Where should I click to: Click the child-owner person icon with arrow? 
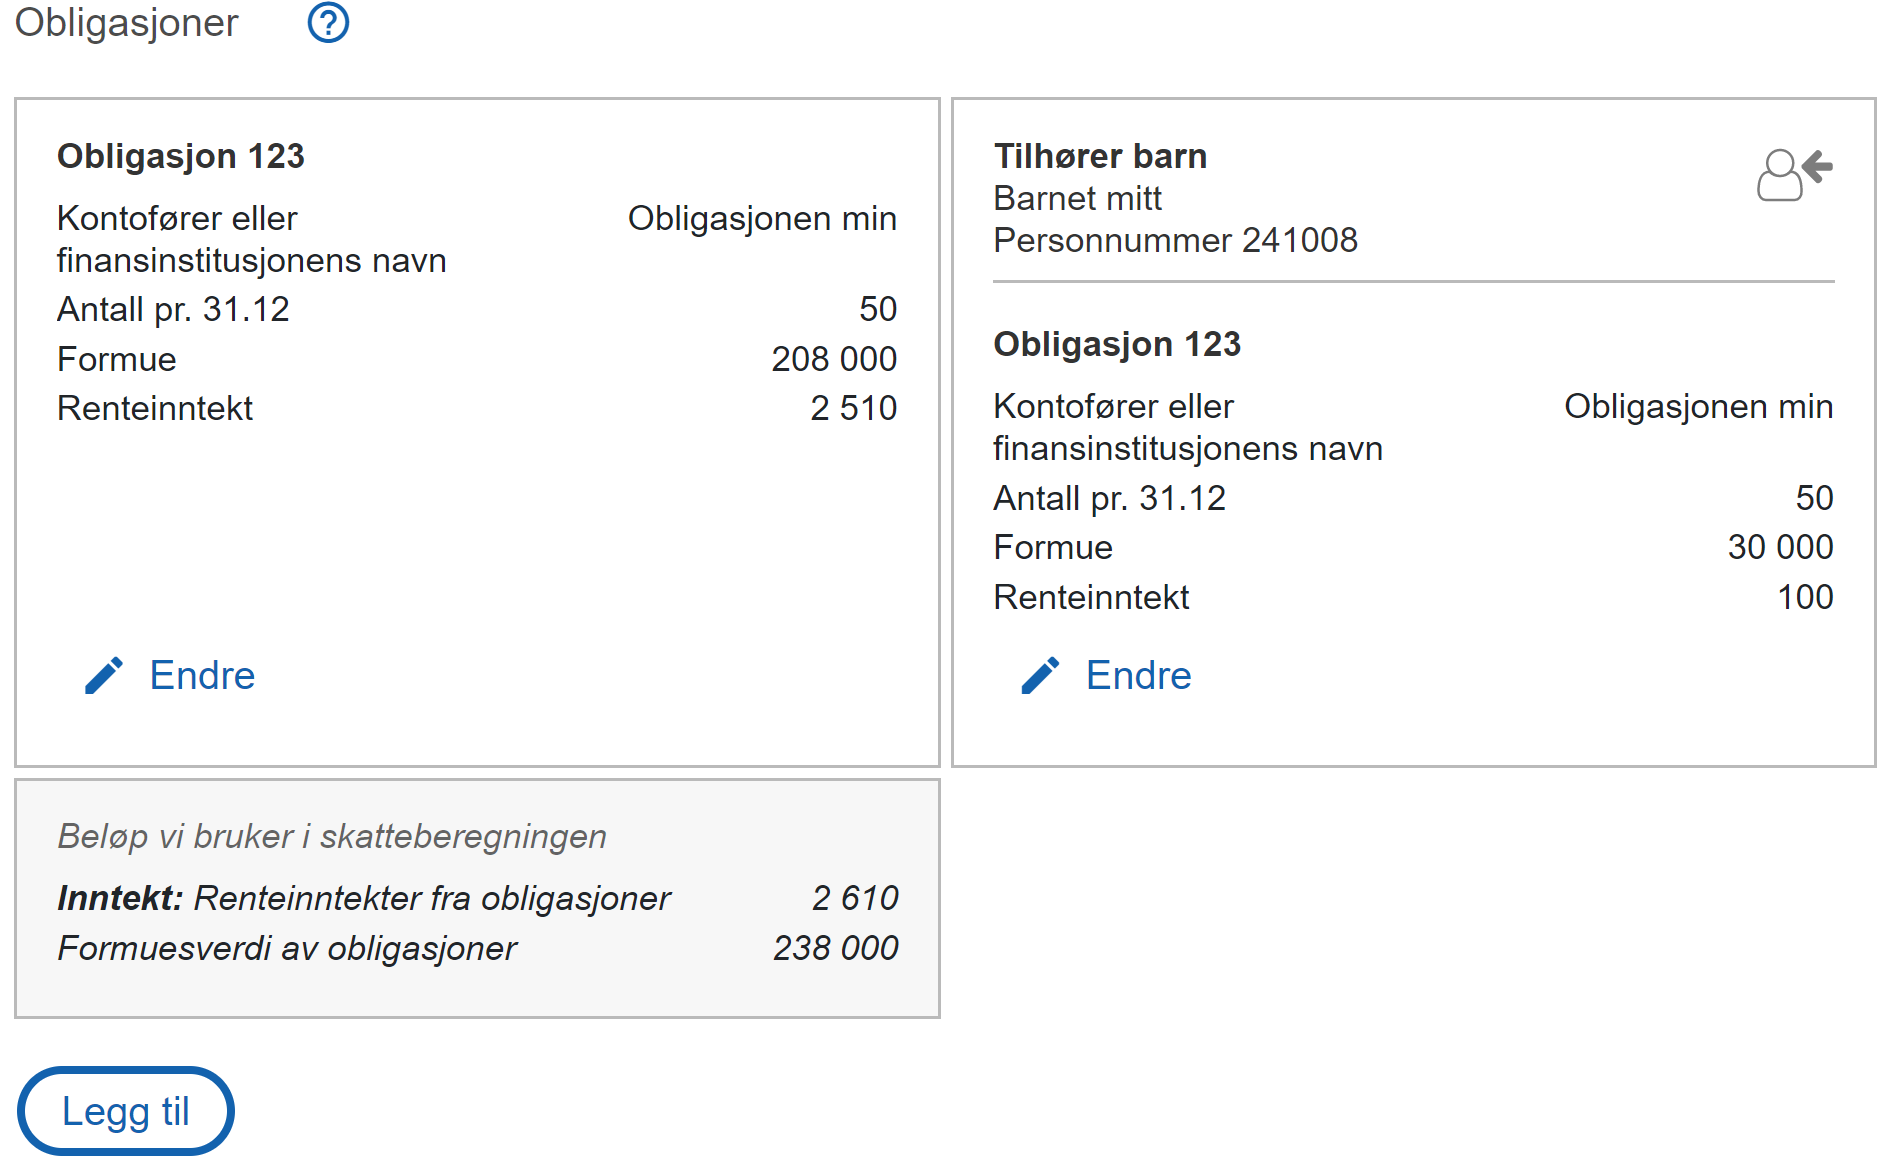point(1795,175)
